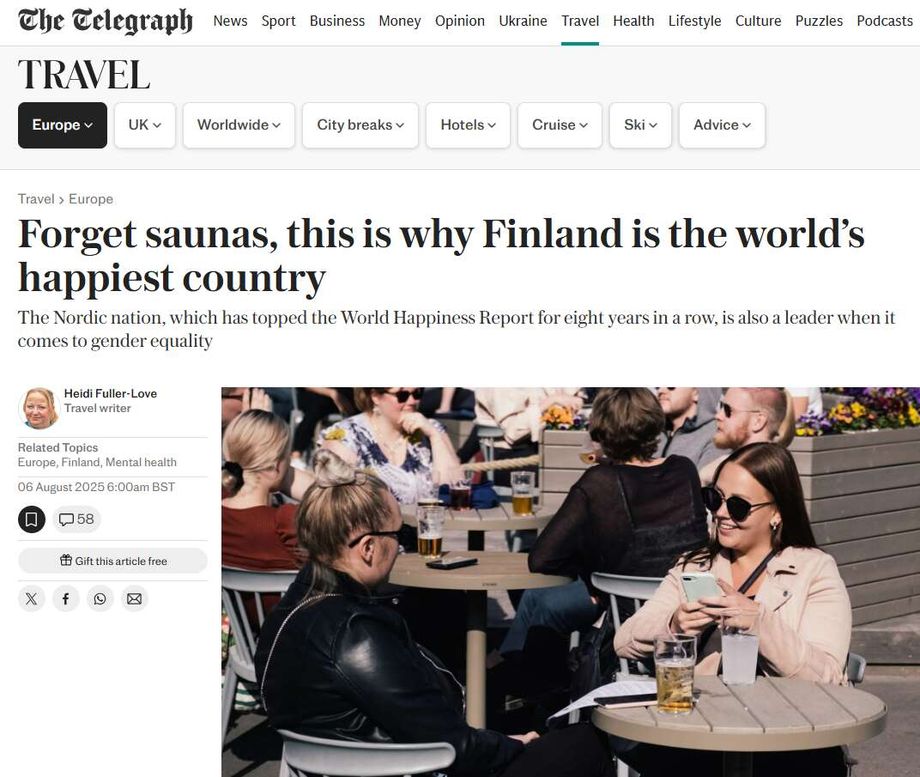Expand the Ski dropdown
This screenshot has width=920, height=777.
point(640,125)
